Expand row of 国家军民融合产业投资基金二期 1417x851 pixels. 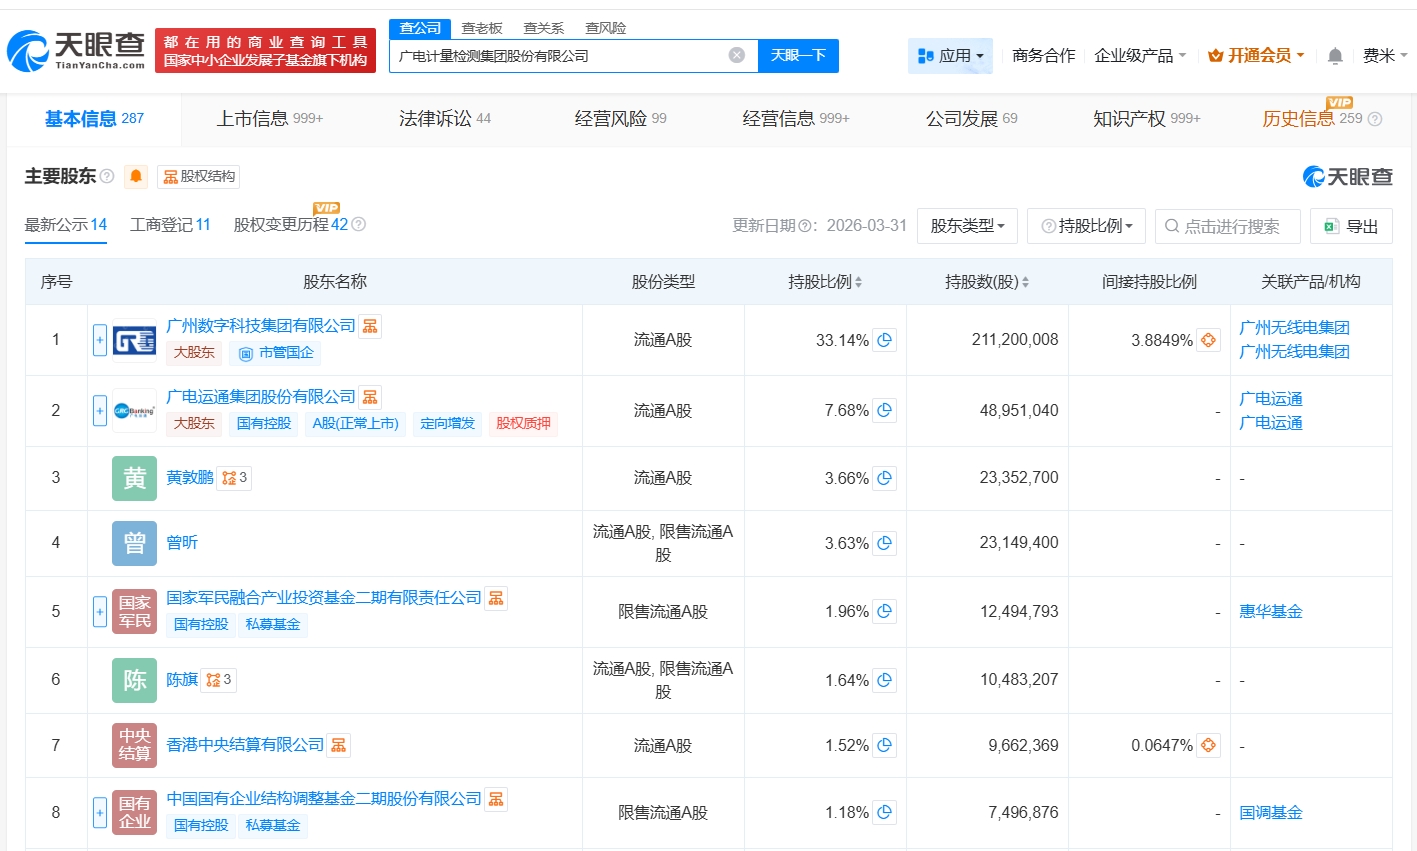[x=100, y=611]
